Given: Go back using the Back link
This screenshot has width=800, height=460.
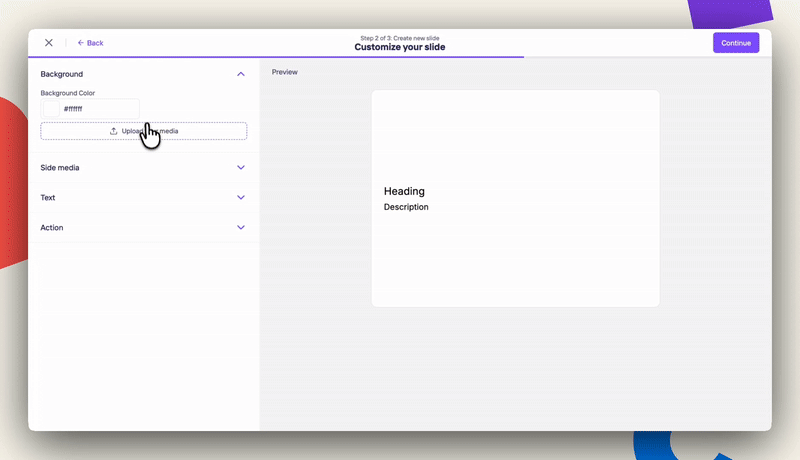Looking at the screenshot, I should click(x=90, y=43).
